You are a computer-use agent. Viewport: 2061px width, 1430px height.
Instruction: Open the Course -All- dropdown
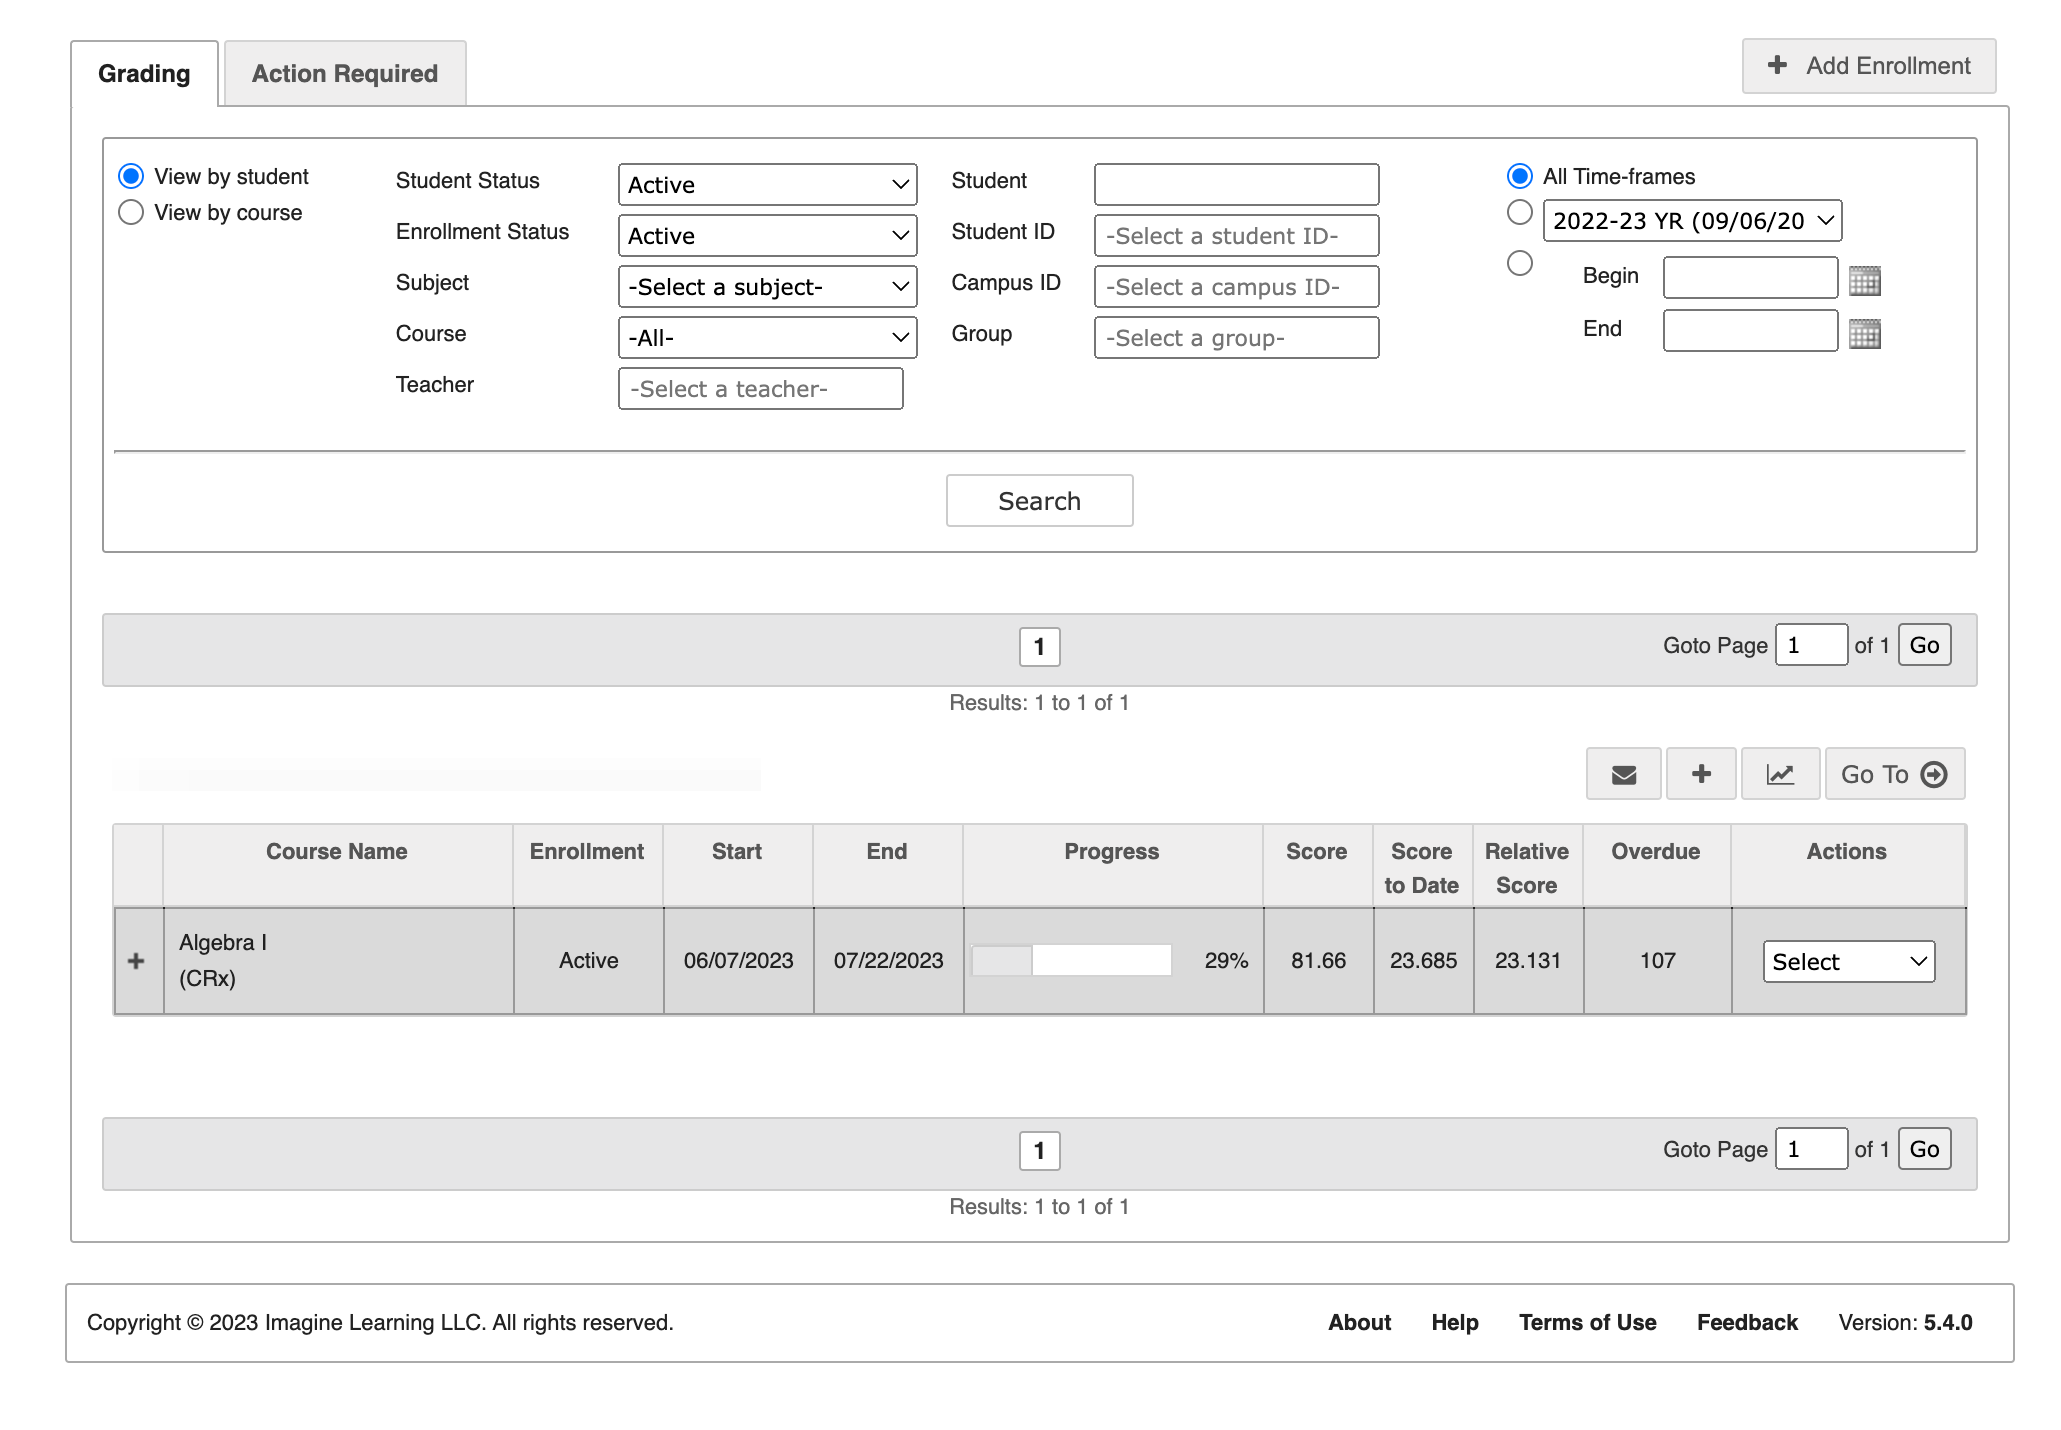coord(768,338)
